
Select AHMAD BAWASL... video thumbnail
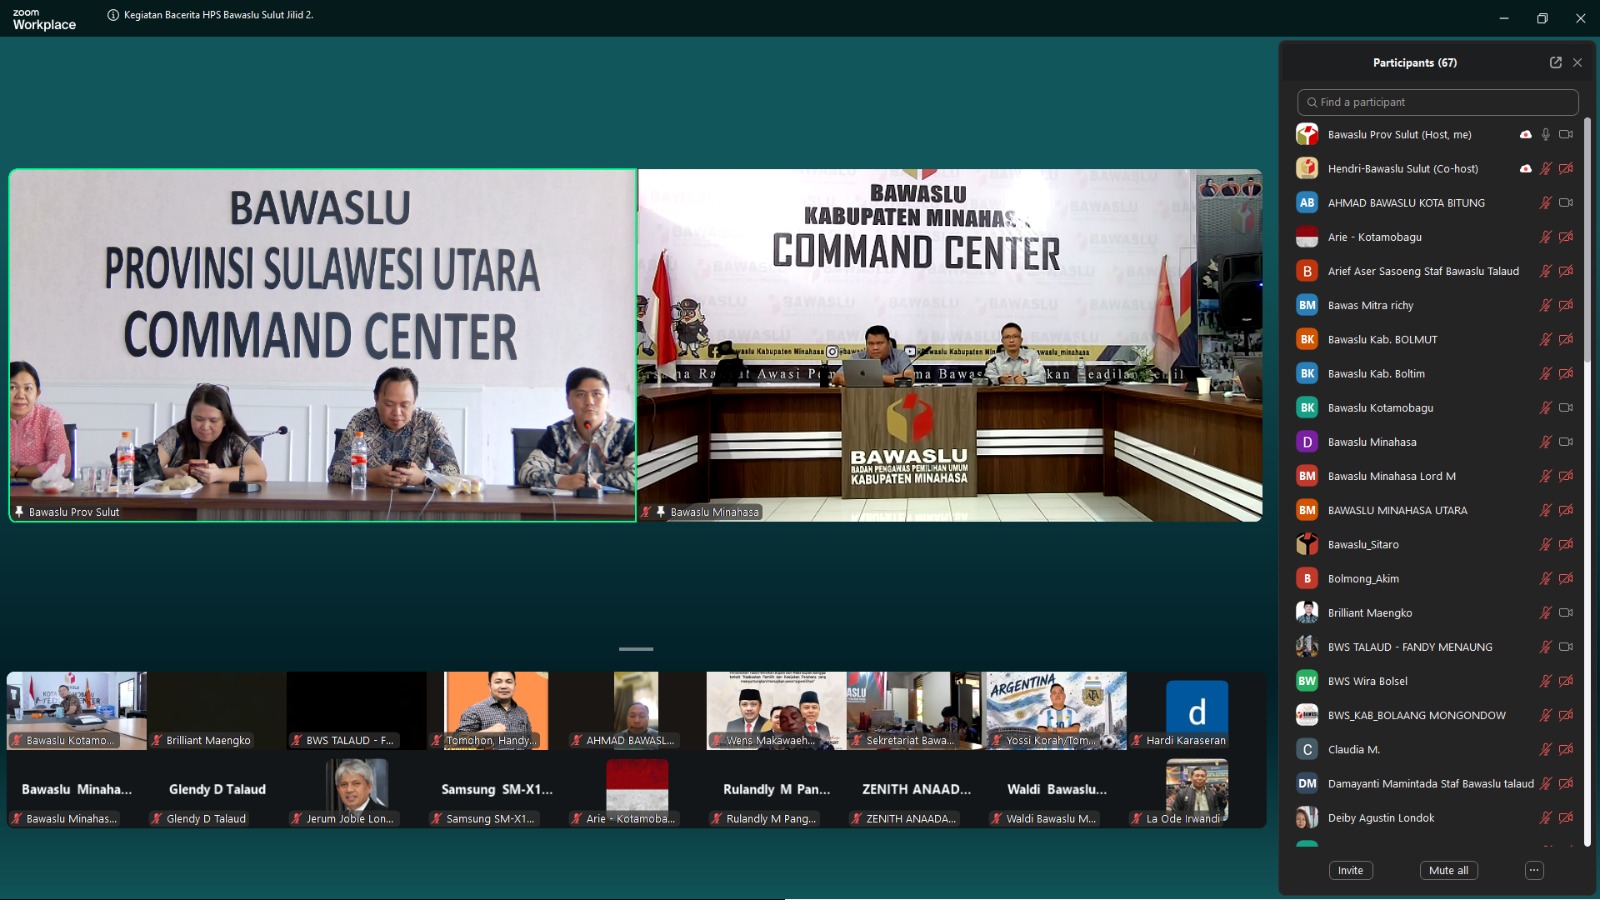tap(637, 710)
